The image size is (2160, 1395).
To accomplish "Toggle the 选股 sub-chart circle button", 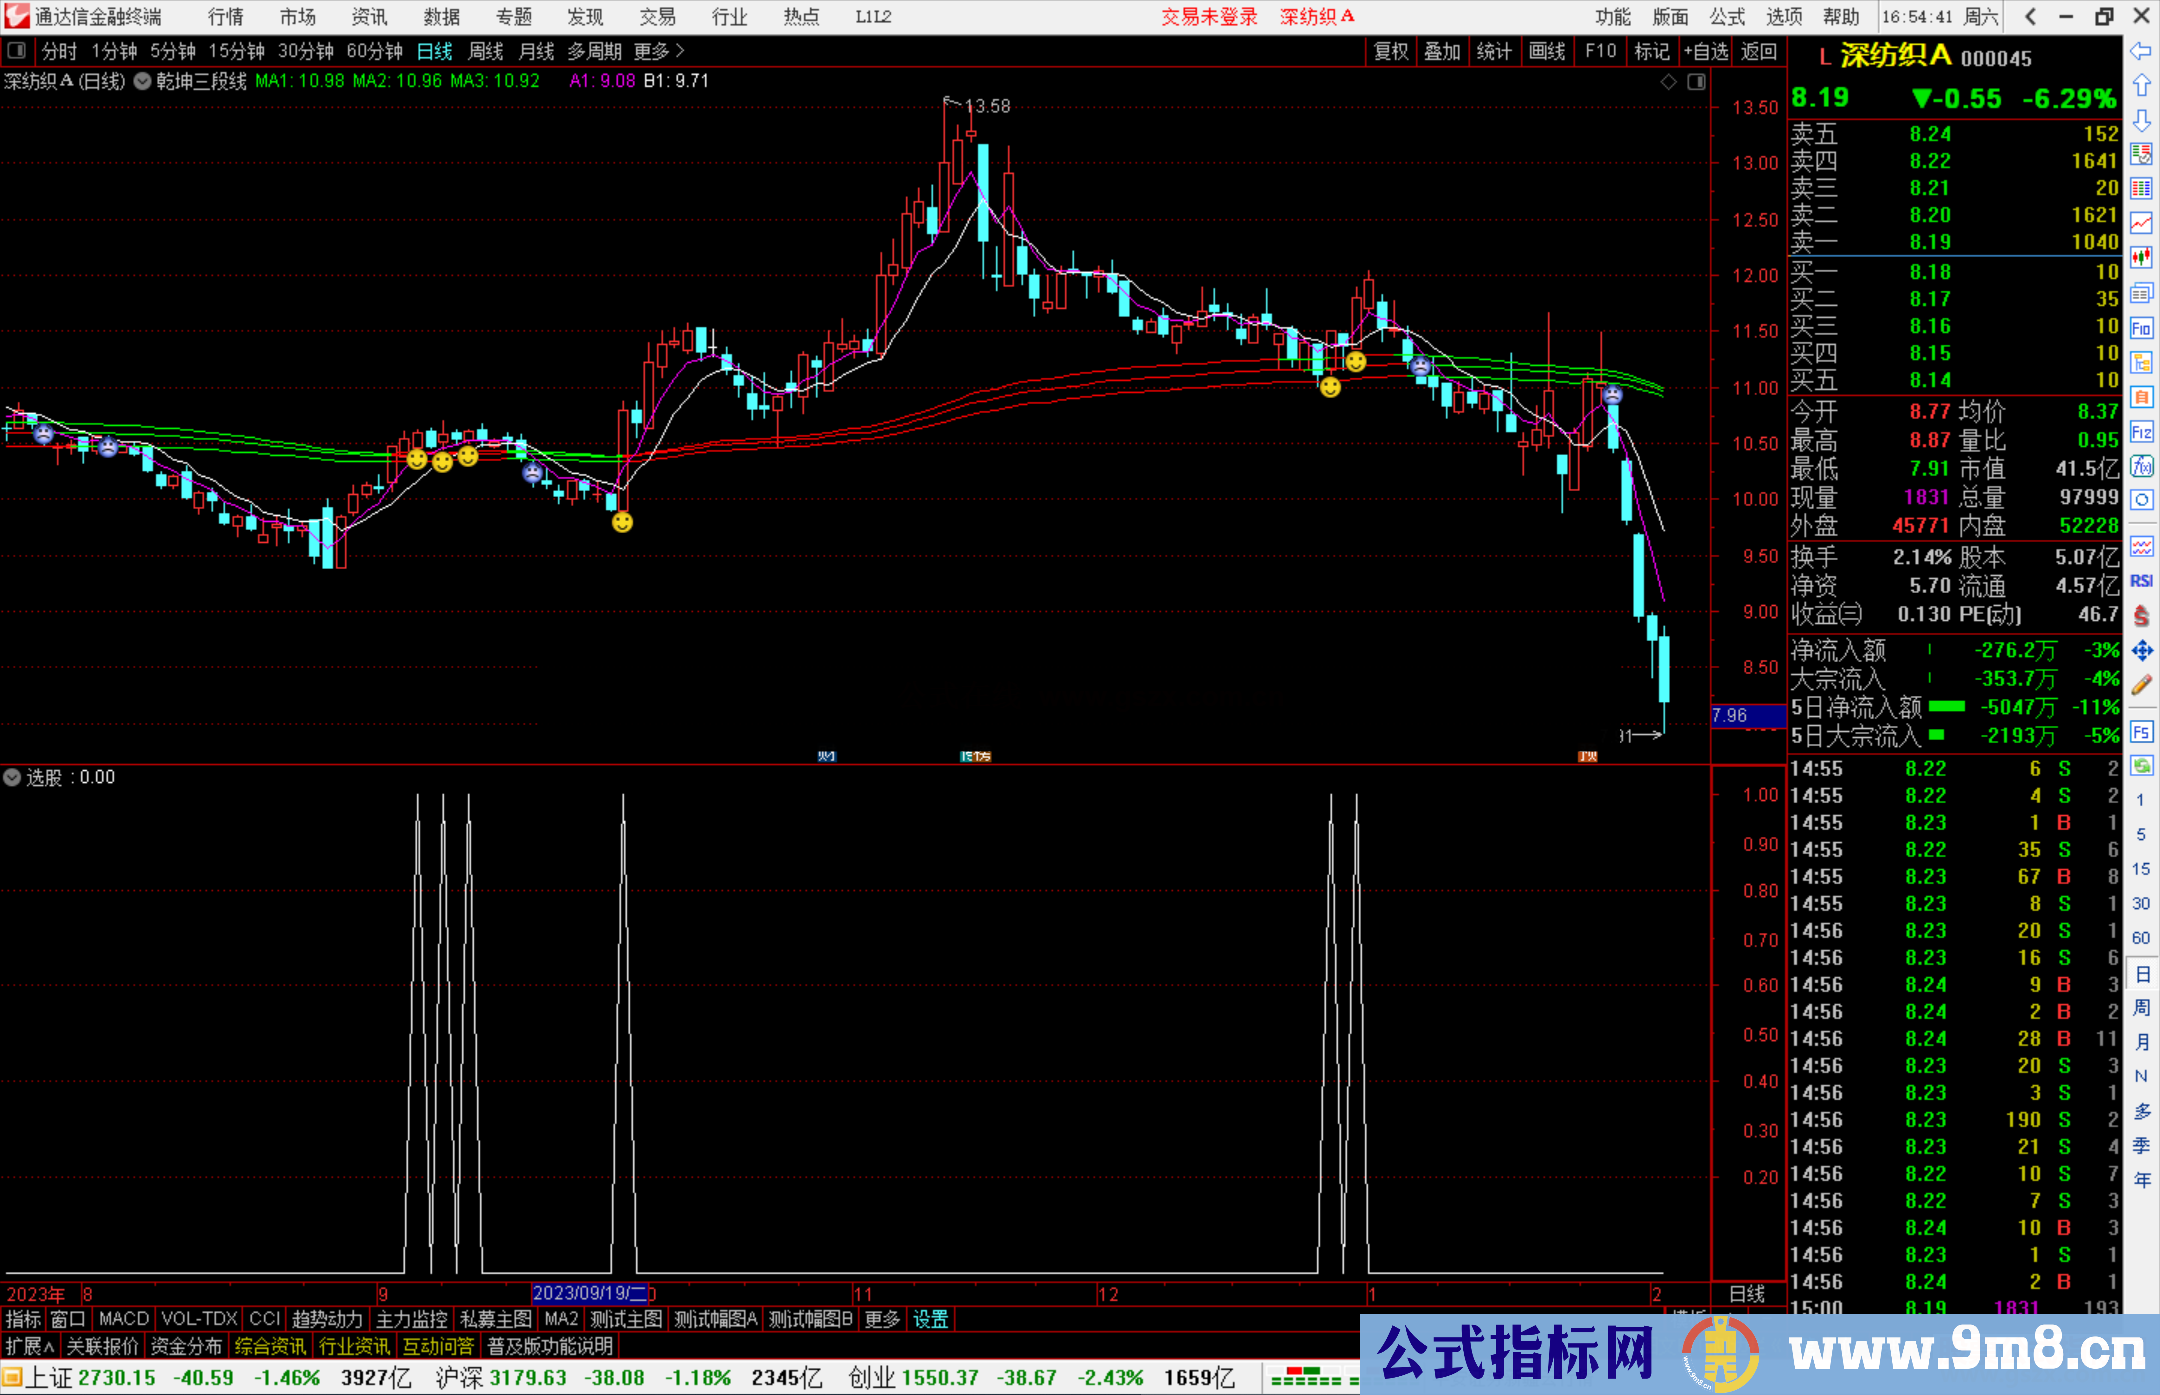I will 12,777.
